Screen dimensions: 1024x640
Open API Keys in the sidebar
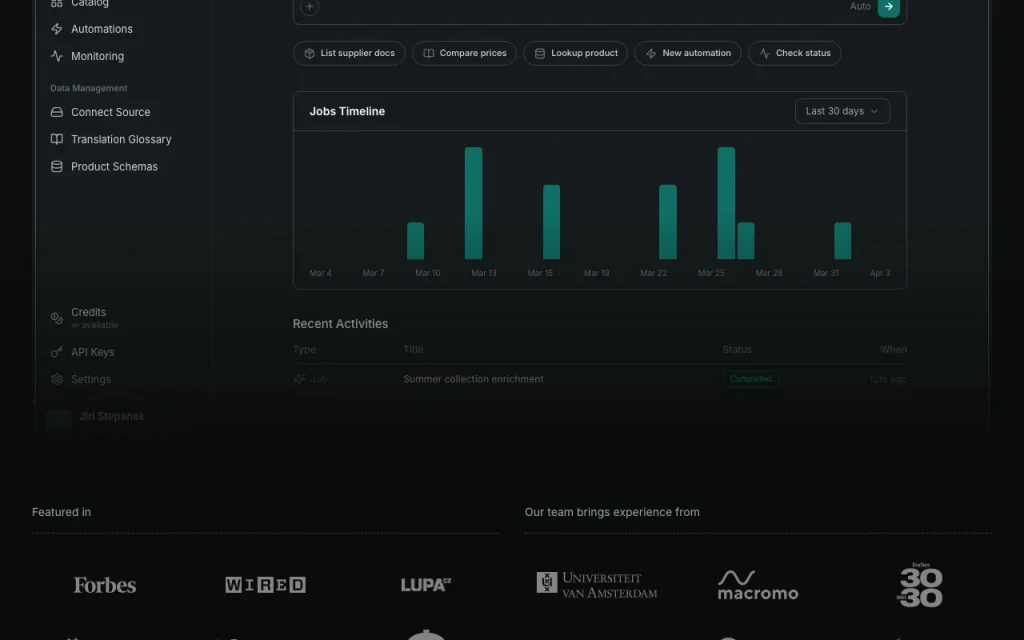click(92, 352)
